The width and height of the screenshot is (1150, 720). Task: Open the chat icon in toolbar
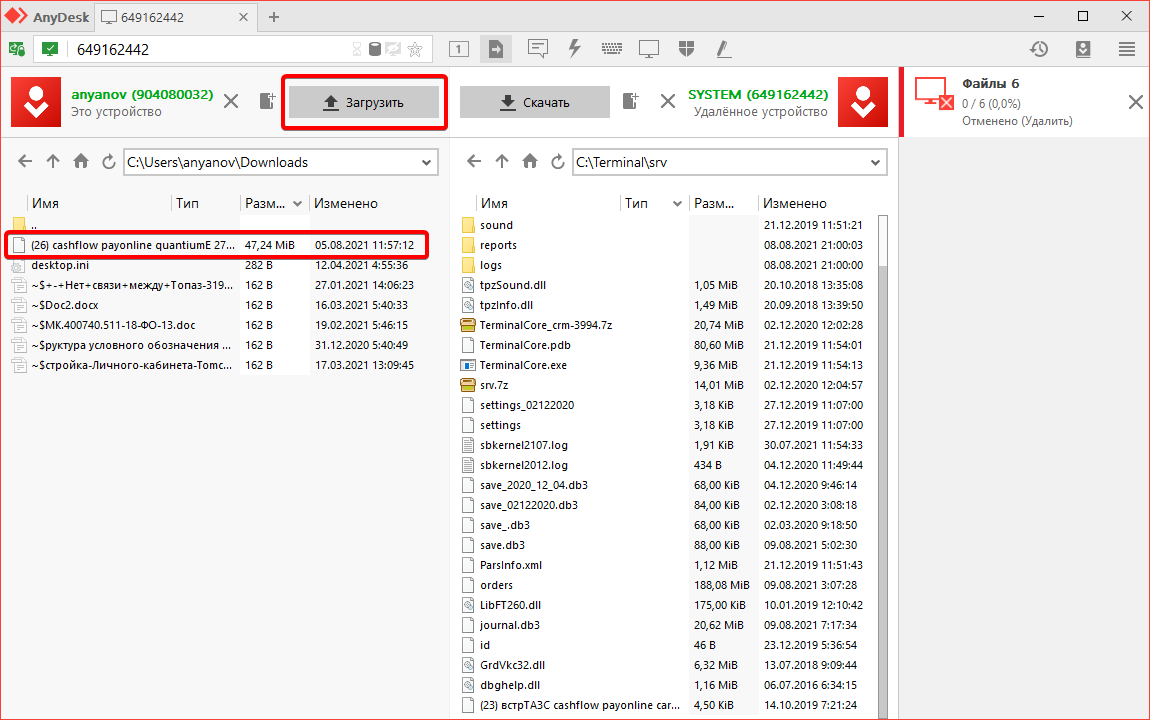[x=538, y=49]
